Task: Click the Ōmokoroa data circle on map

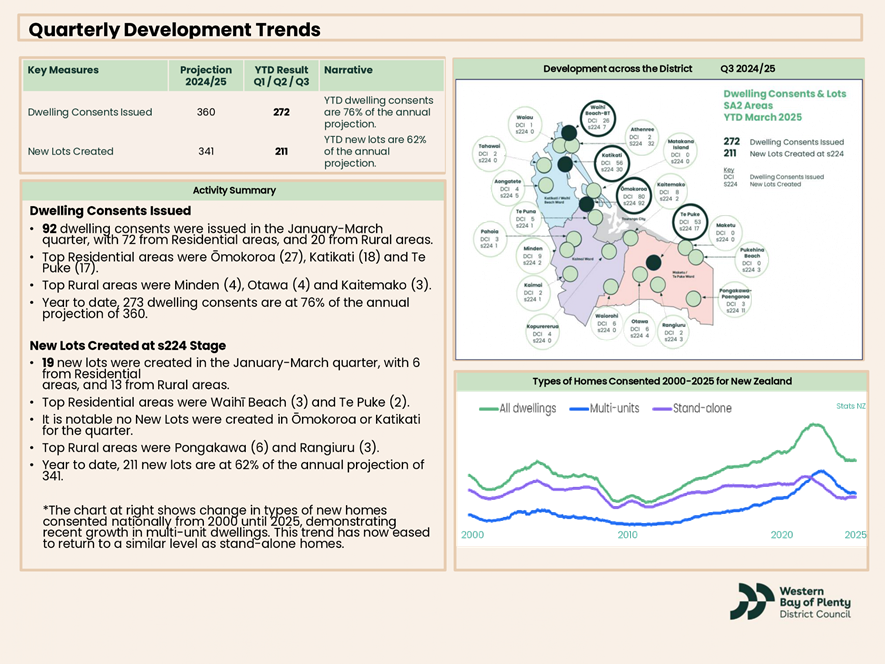Action: [632, 198]
